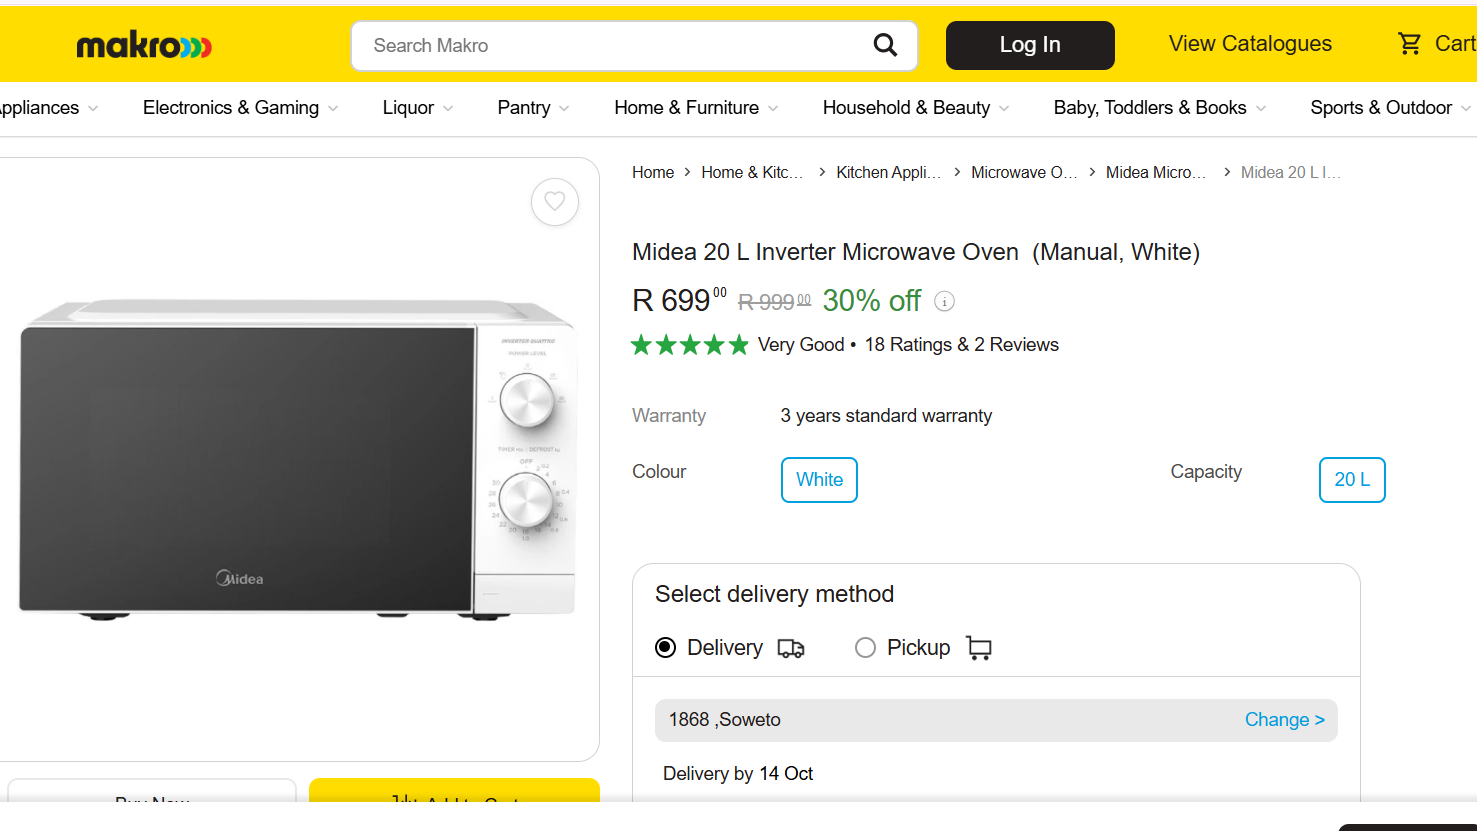Click Change delivery location link
Viewport: 1477px width, 831px height.
point(1284,720)
